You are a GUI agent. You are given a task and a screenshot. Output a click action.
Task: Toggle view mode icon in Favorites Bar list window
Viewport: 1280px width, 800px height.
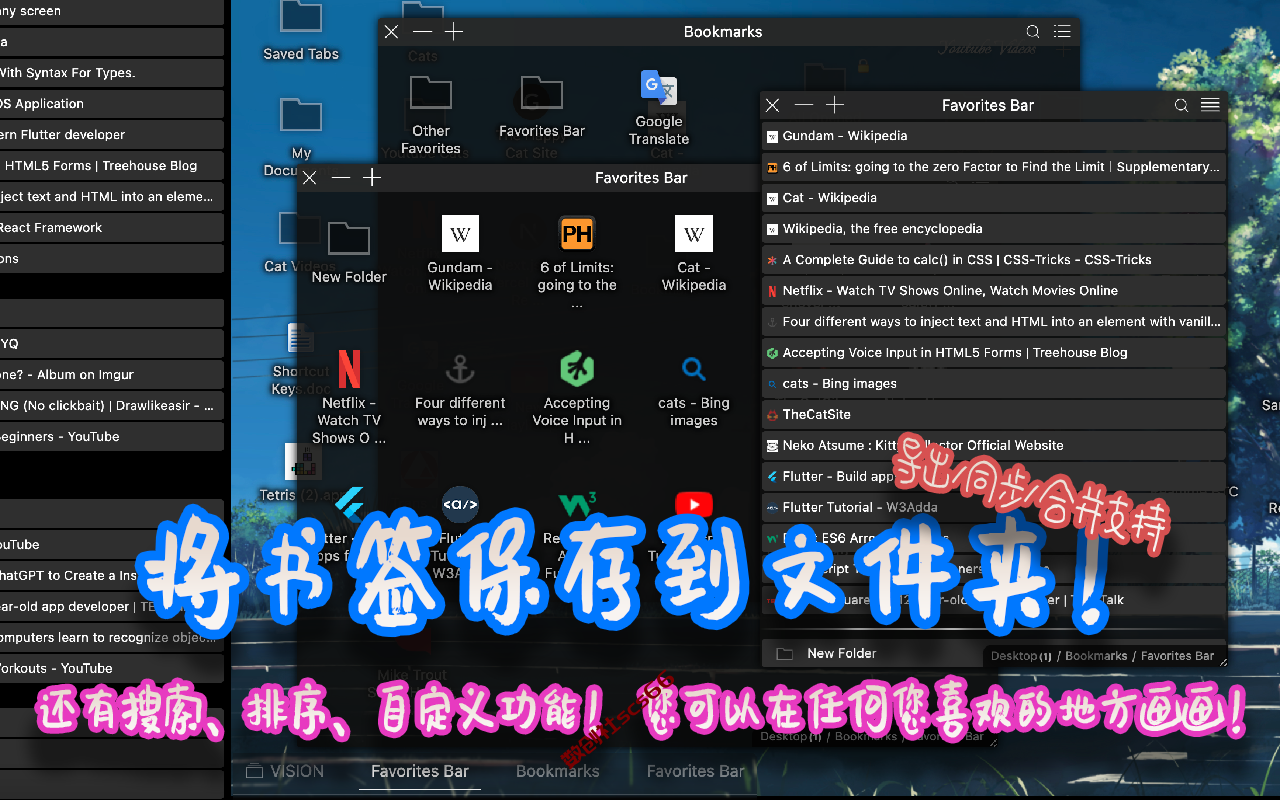[1210, 105]
